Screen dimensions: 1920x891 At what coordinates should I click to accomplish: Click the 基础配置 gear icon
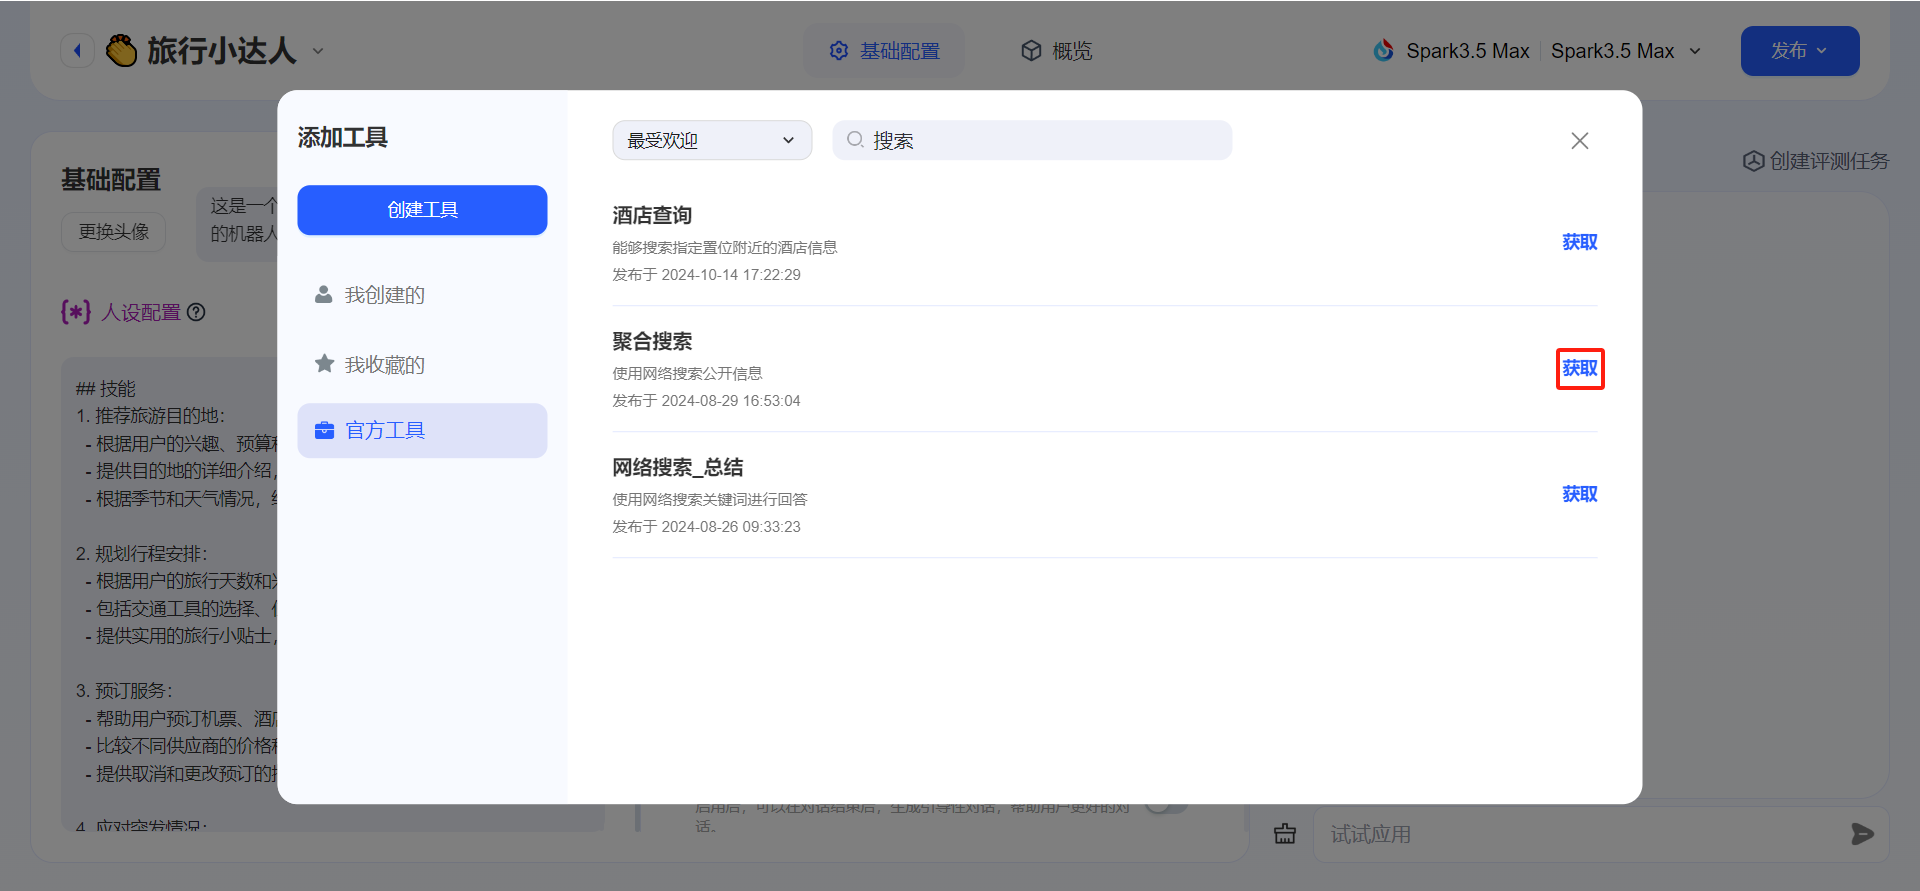tap(839, 51)
